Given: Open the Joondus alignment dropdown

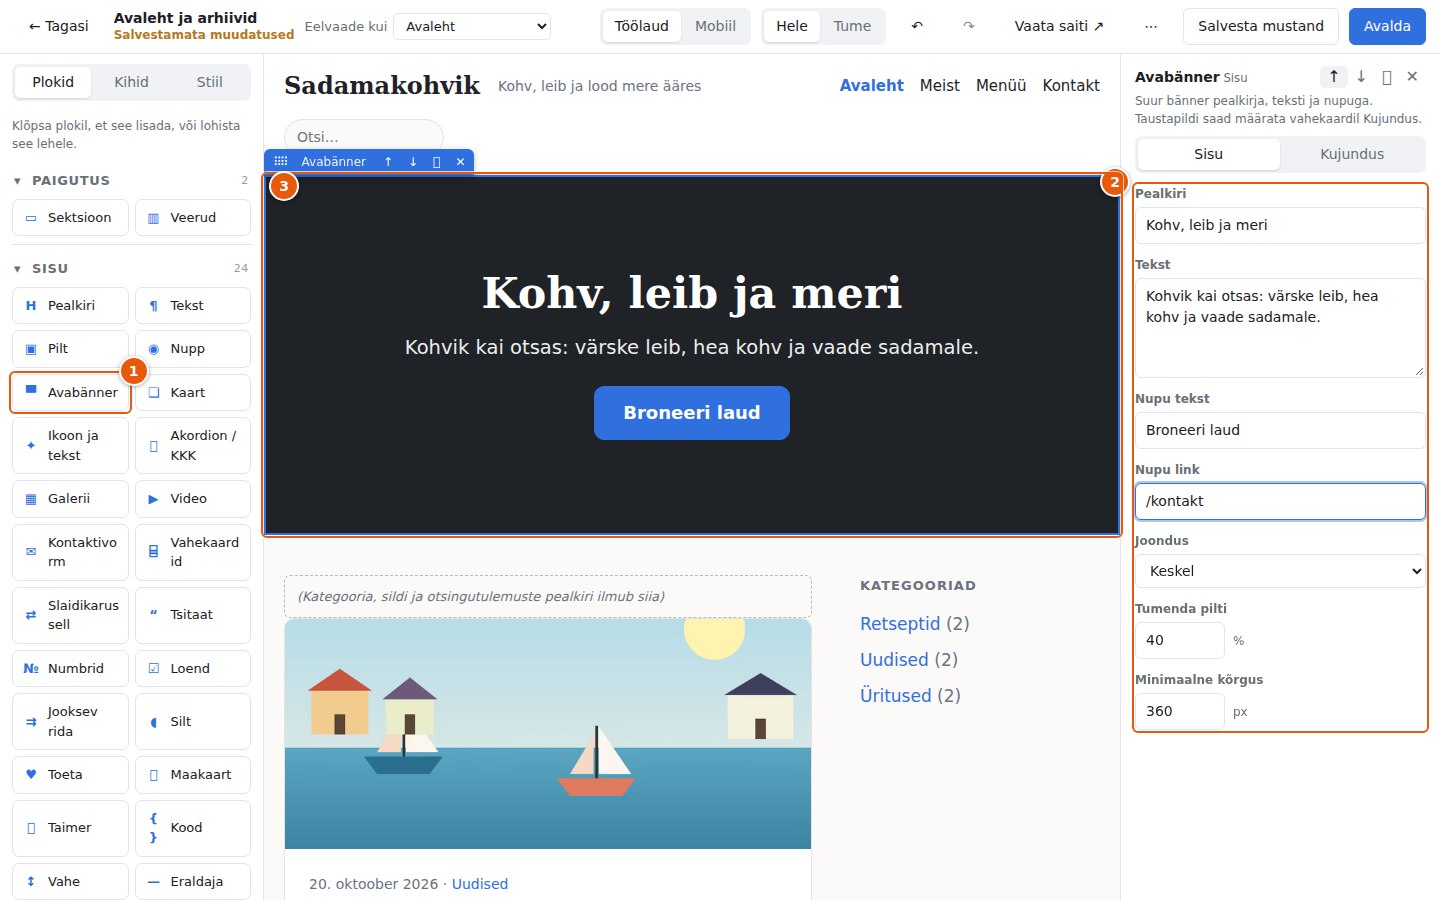Looking at the screenshot, I should click(x=1280, y=571).
